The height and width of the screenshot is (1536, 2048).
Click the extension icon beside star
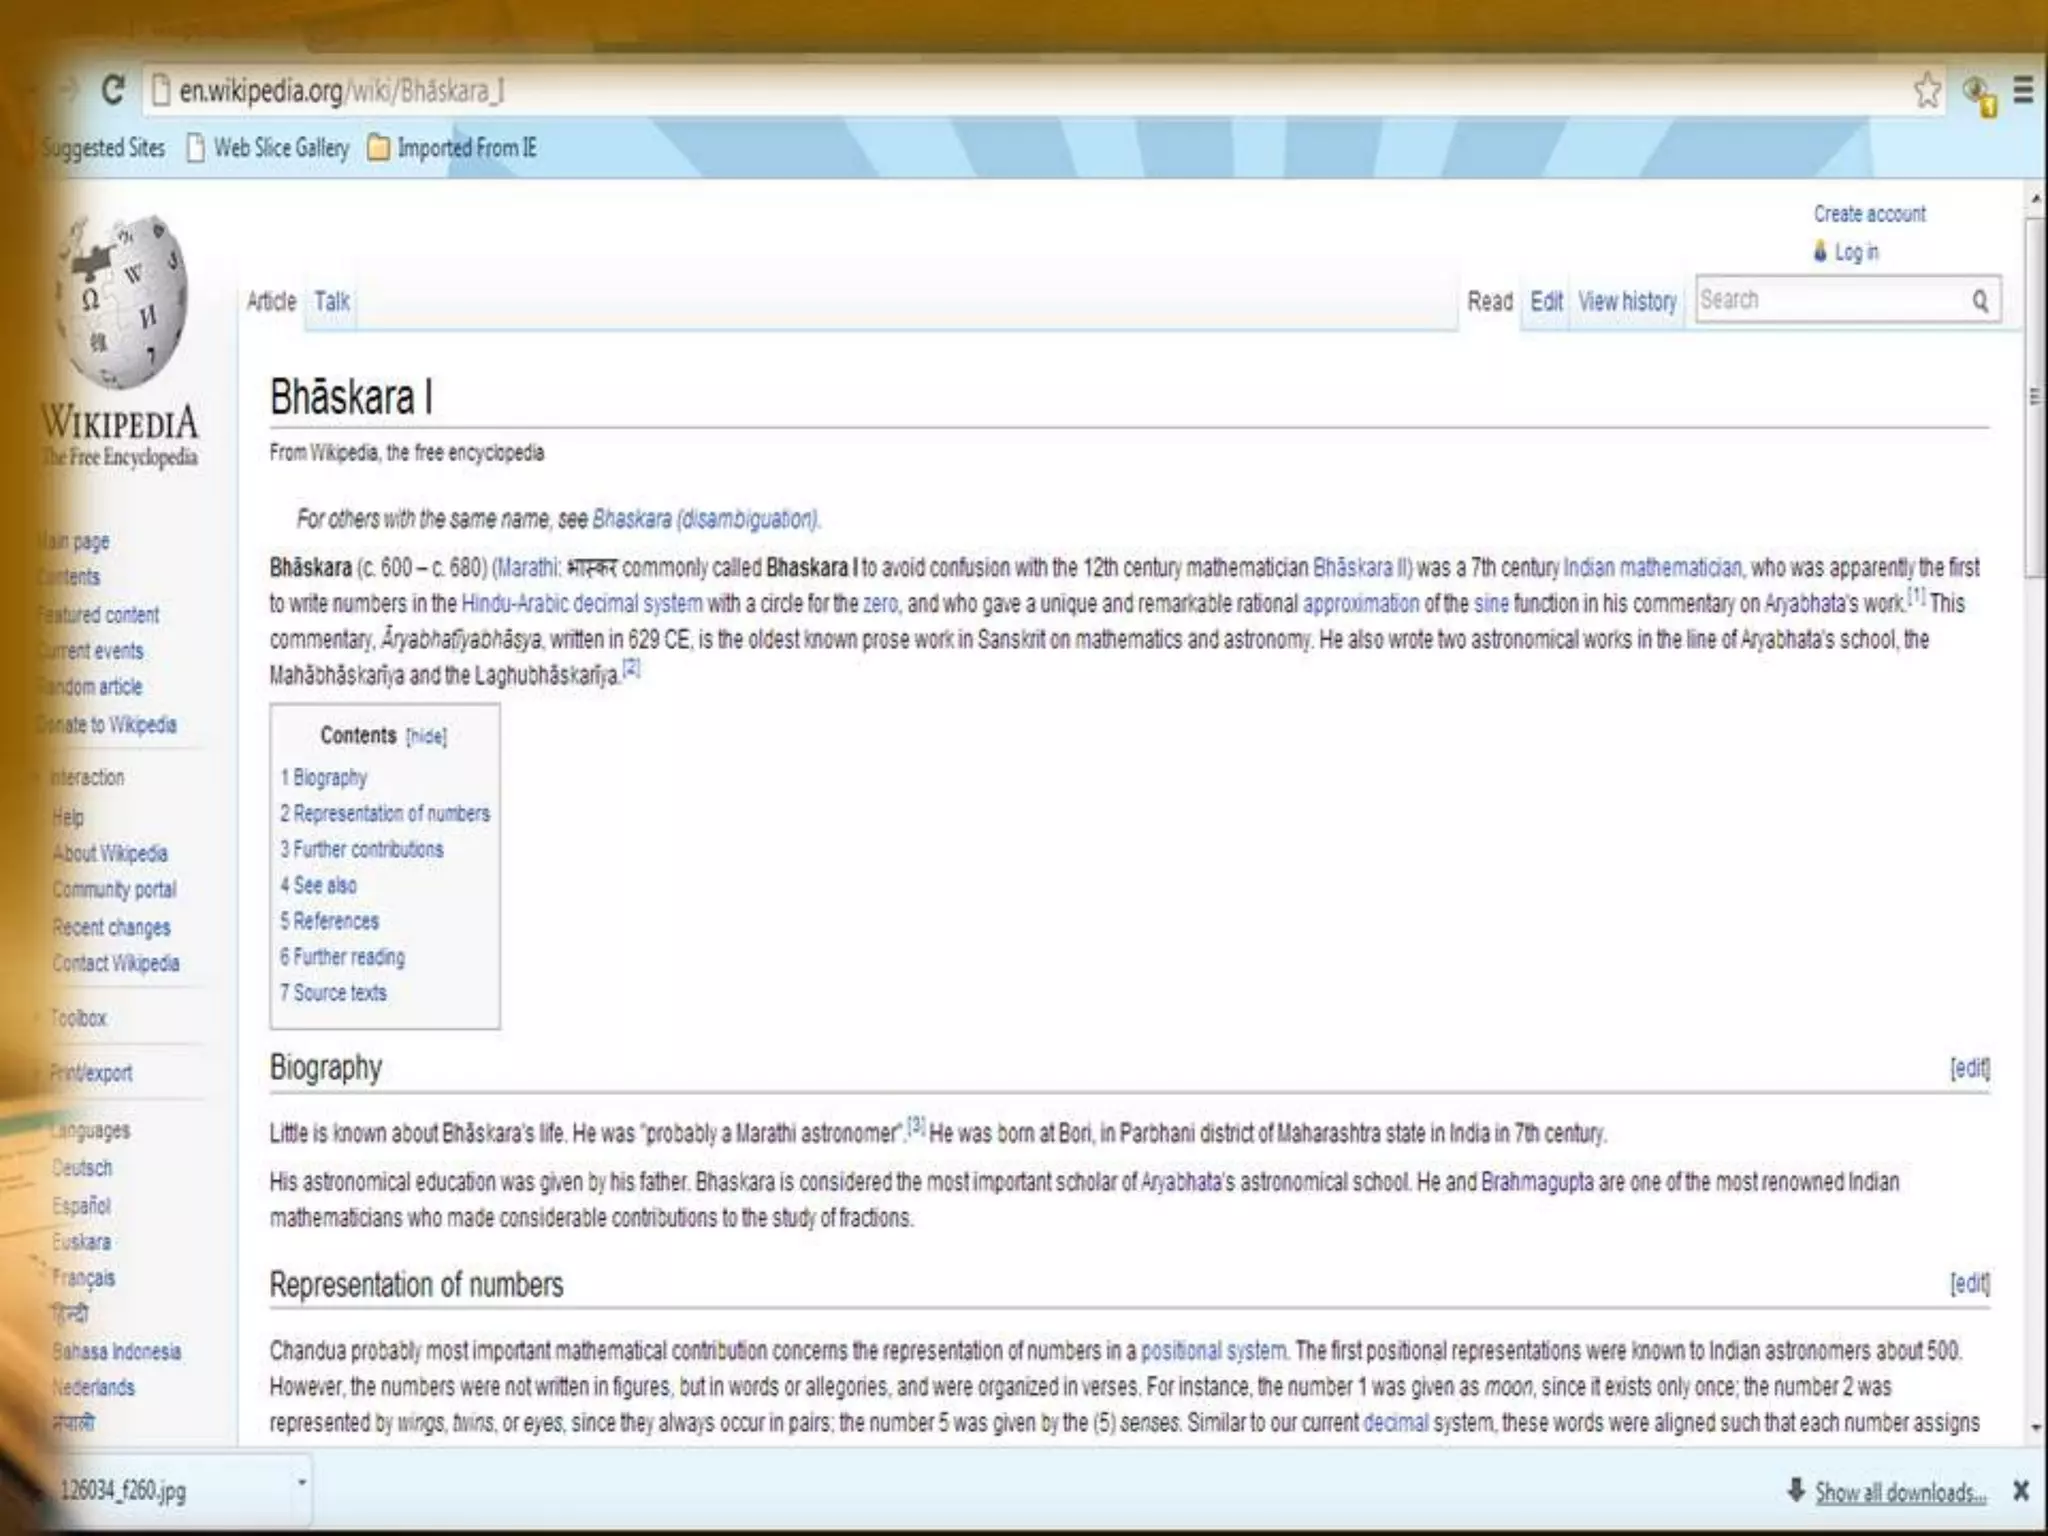1978,94
